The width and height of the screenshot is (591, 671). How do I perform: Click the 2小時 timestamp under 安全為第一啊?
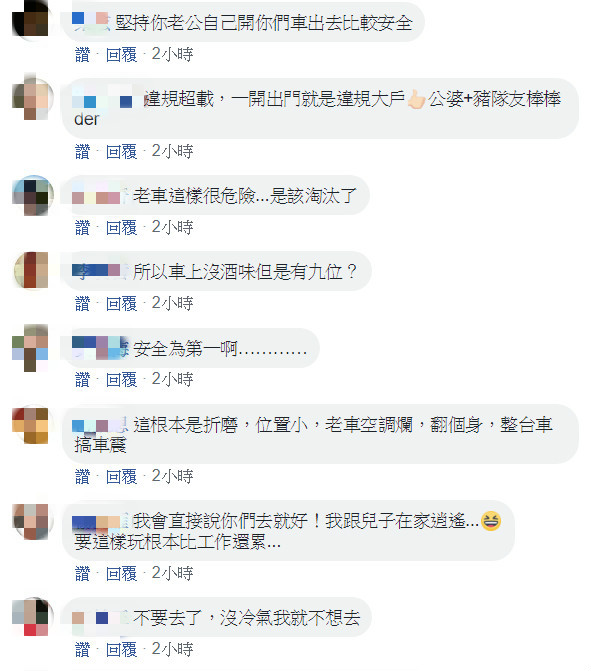pyautogui.click(x=172, y=379)
